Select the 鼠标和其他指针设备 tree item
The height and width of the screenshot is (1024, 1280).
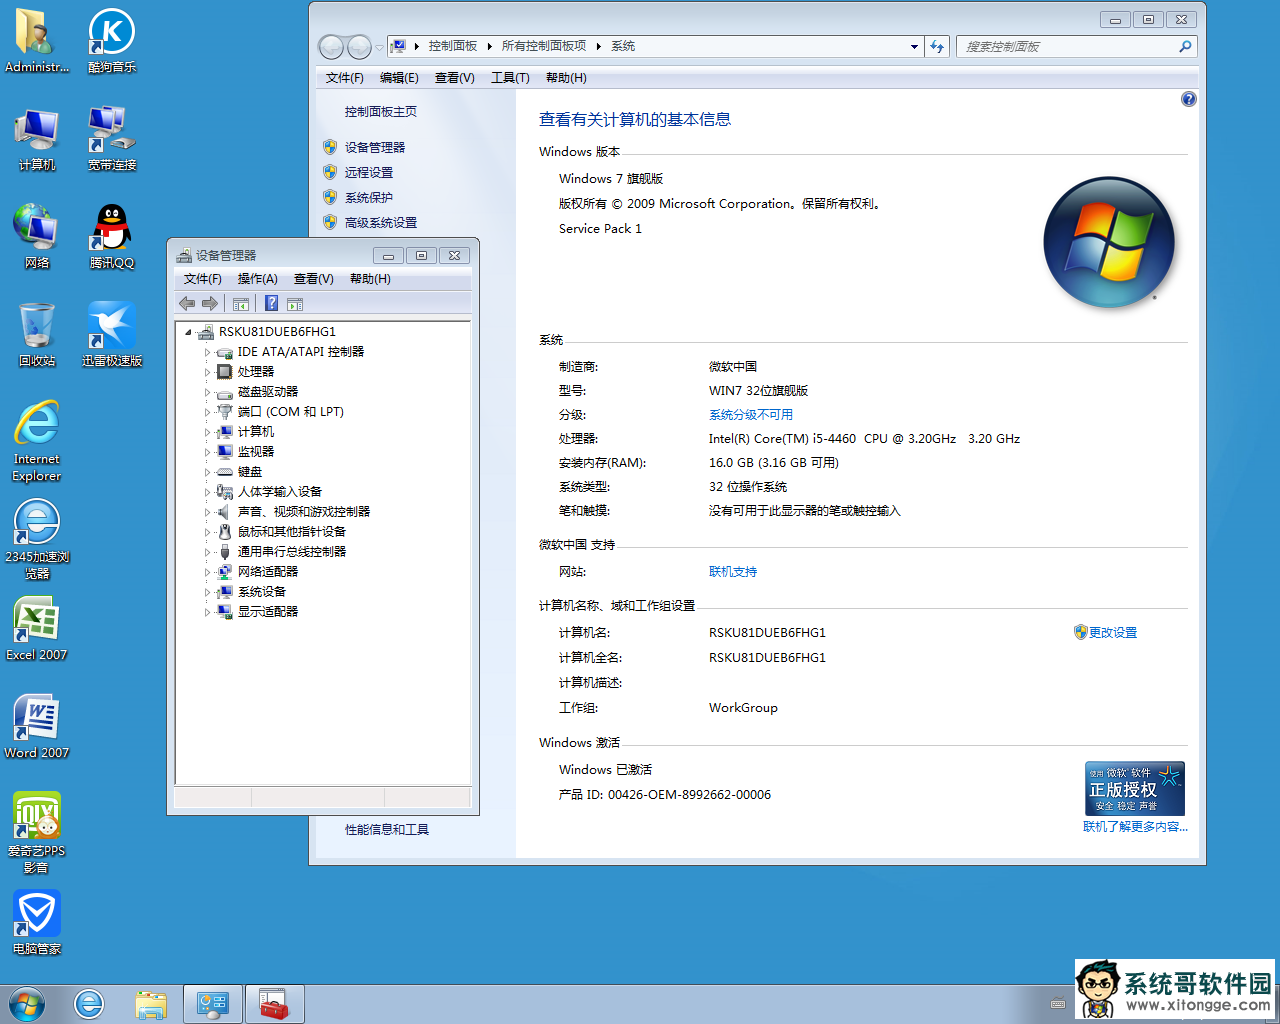(x=292, y=532)
